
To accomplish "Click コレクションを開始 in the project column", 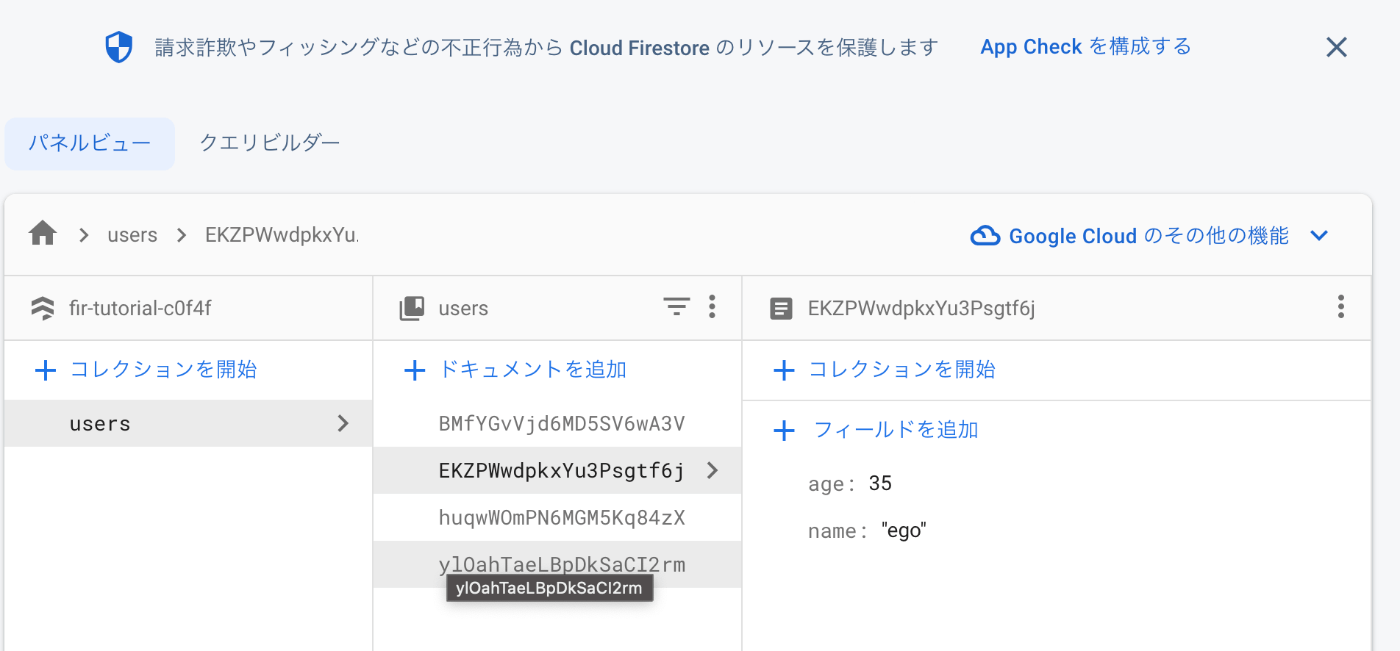I will (145, 370).
